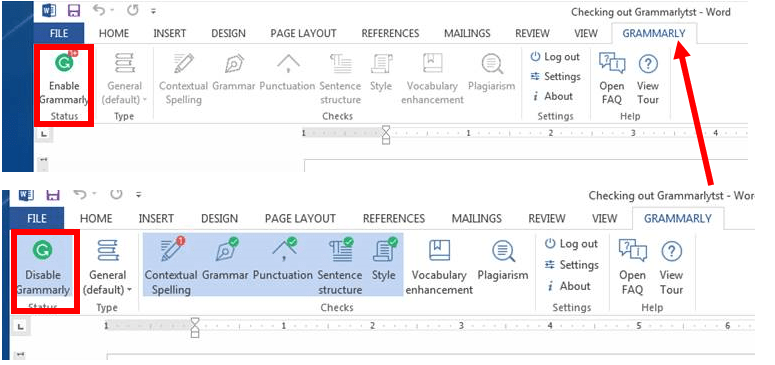
Task: Switch to MAILINGS tab in top window
Action: click(x=467, y=33)
